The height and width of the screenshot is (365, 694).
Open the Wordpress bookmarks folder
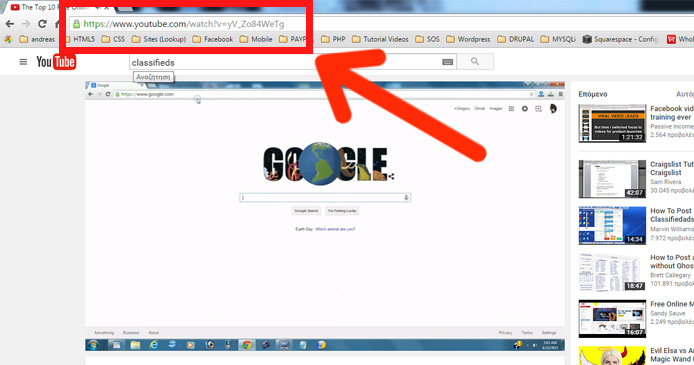[468, 39]
